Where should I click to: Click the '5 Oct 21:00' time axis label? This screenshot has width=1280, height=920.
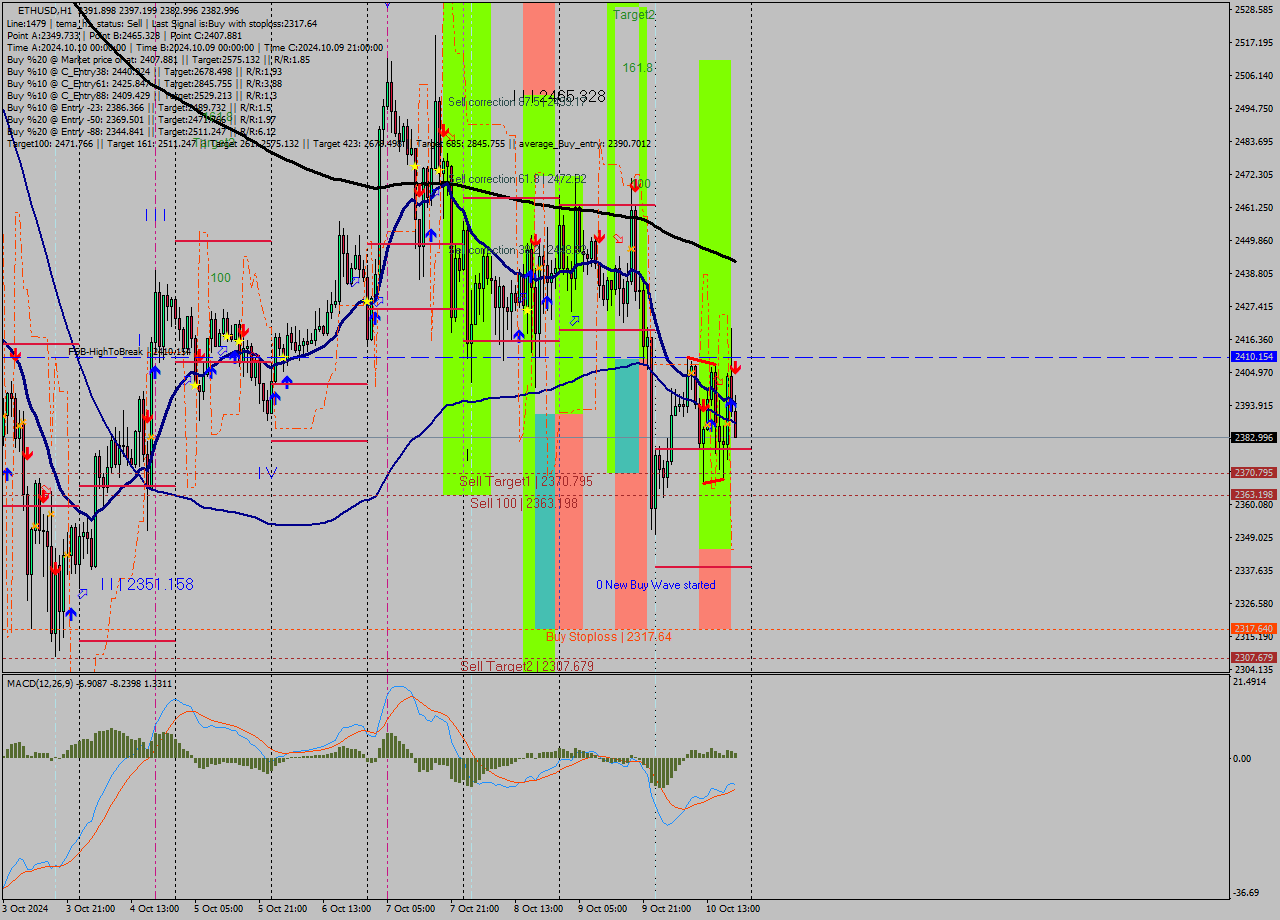(281, 909)
